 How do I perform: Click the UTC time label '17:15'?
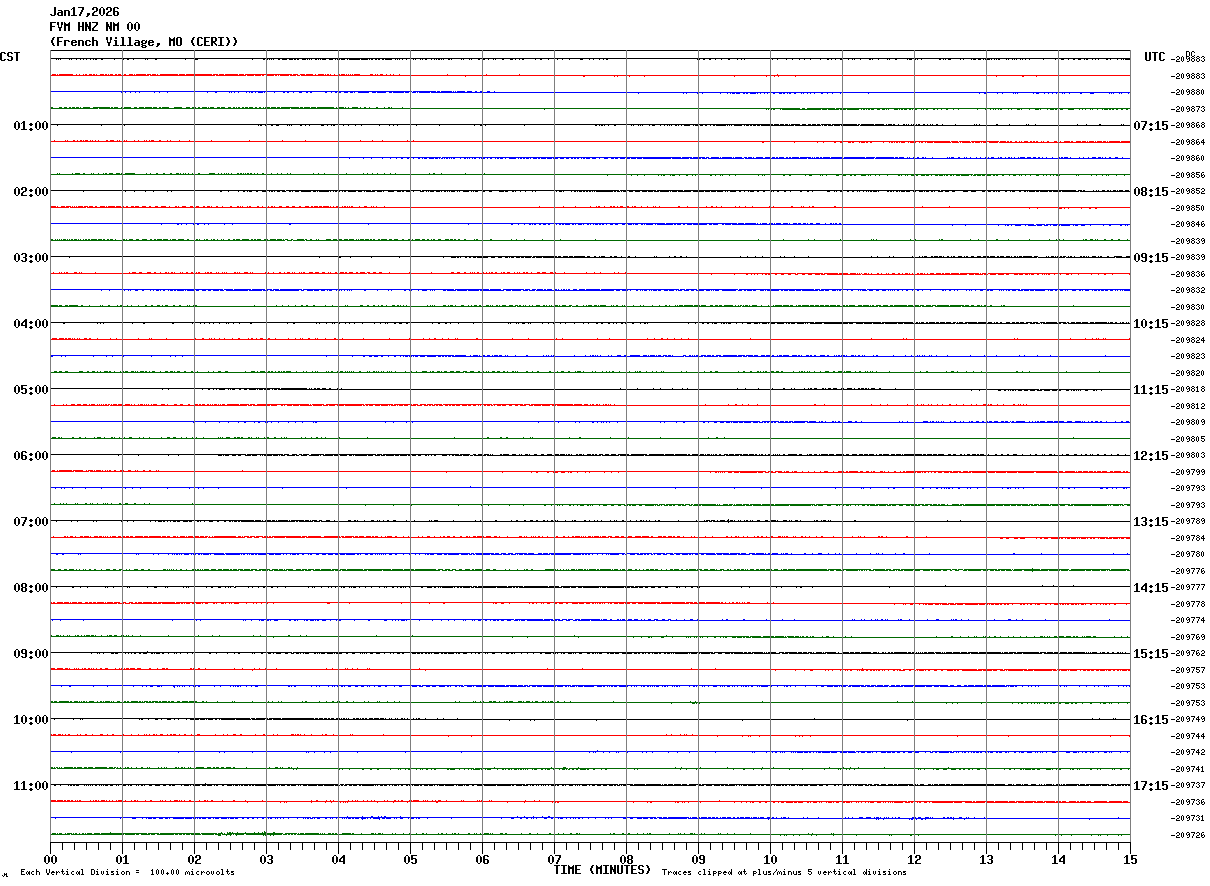(1151, 785)
